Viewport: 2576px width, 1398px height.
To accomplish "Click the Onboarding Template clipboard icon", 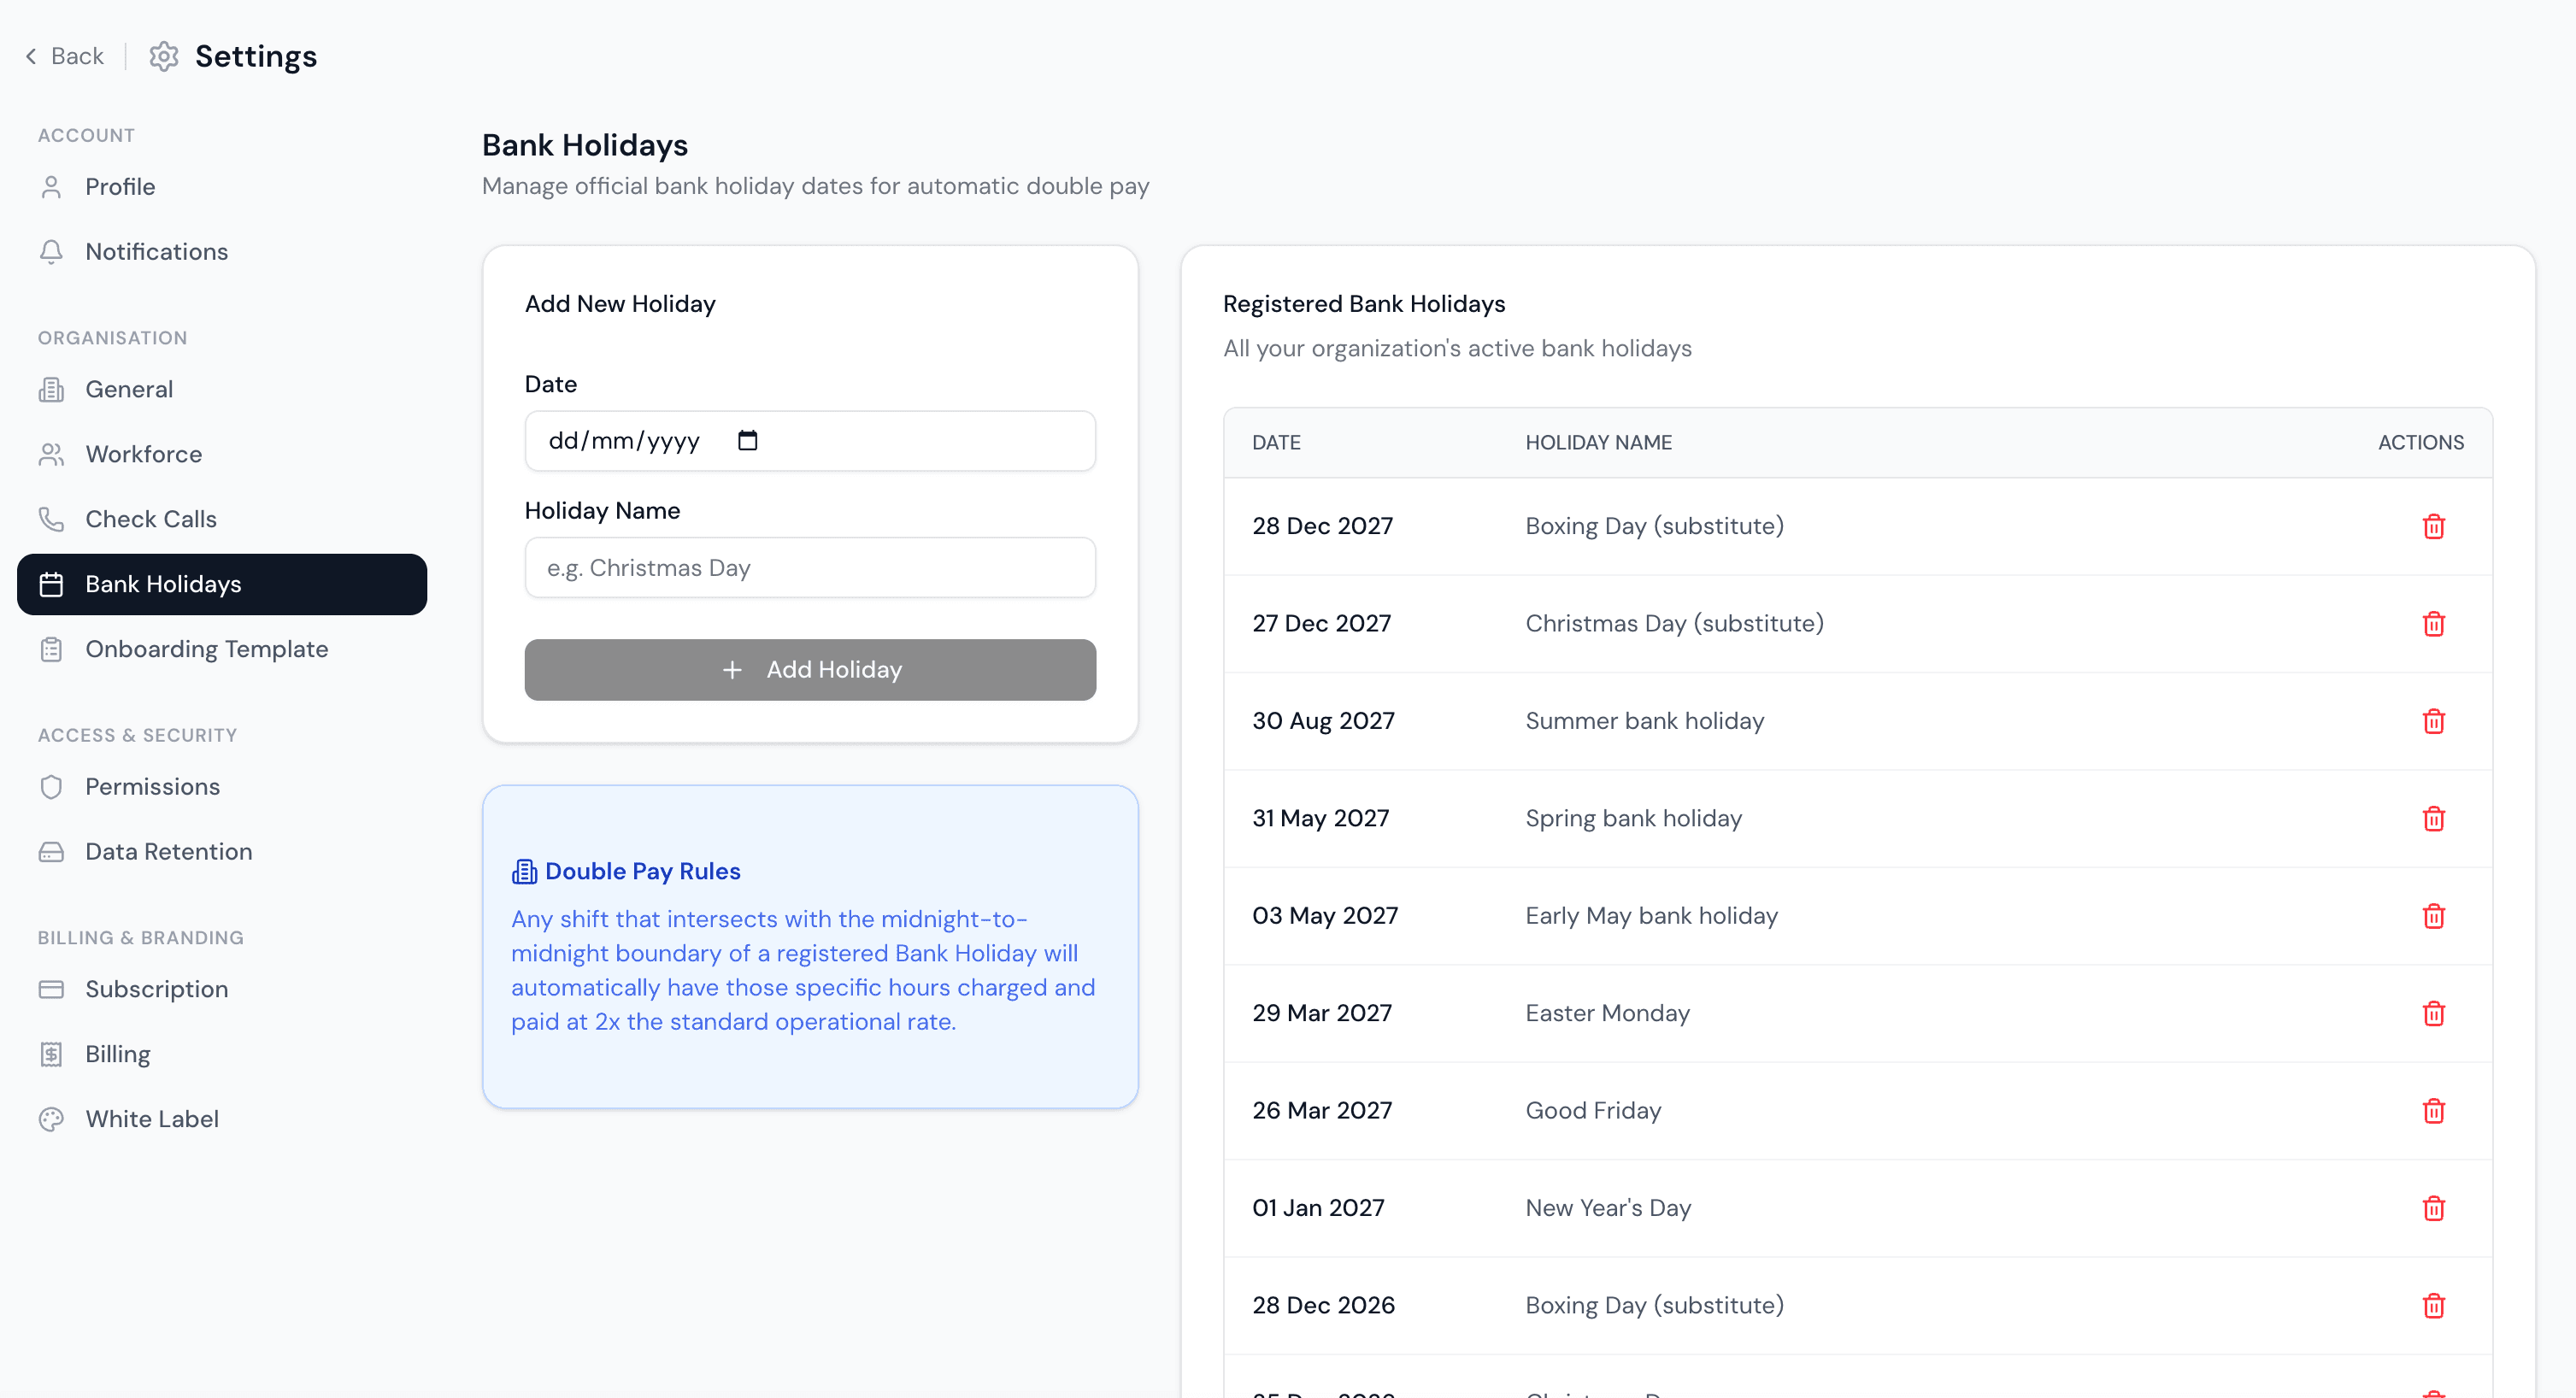I will (51, 649).
